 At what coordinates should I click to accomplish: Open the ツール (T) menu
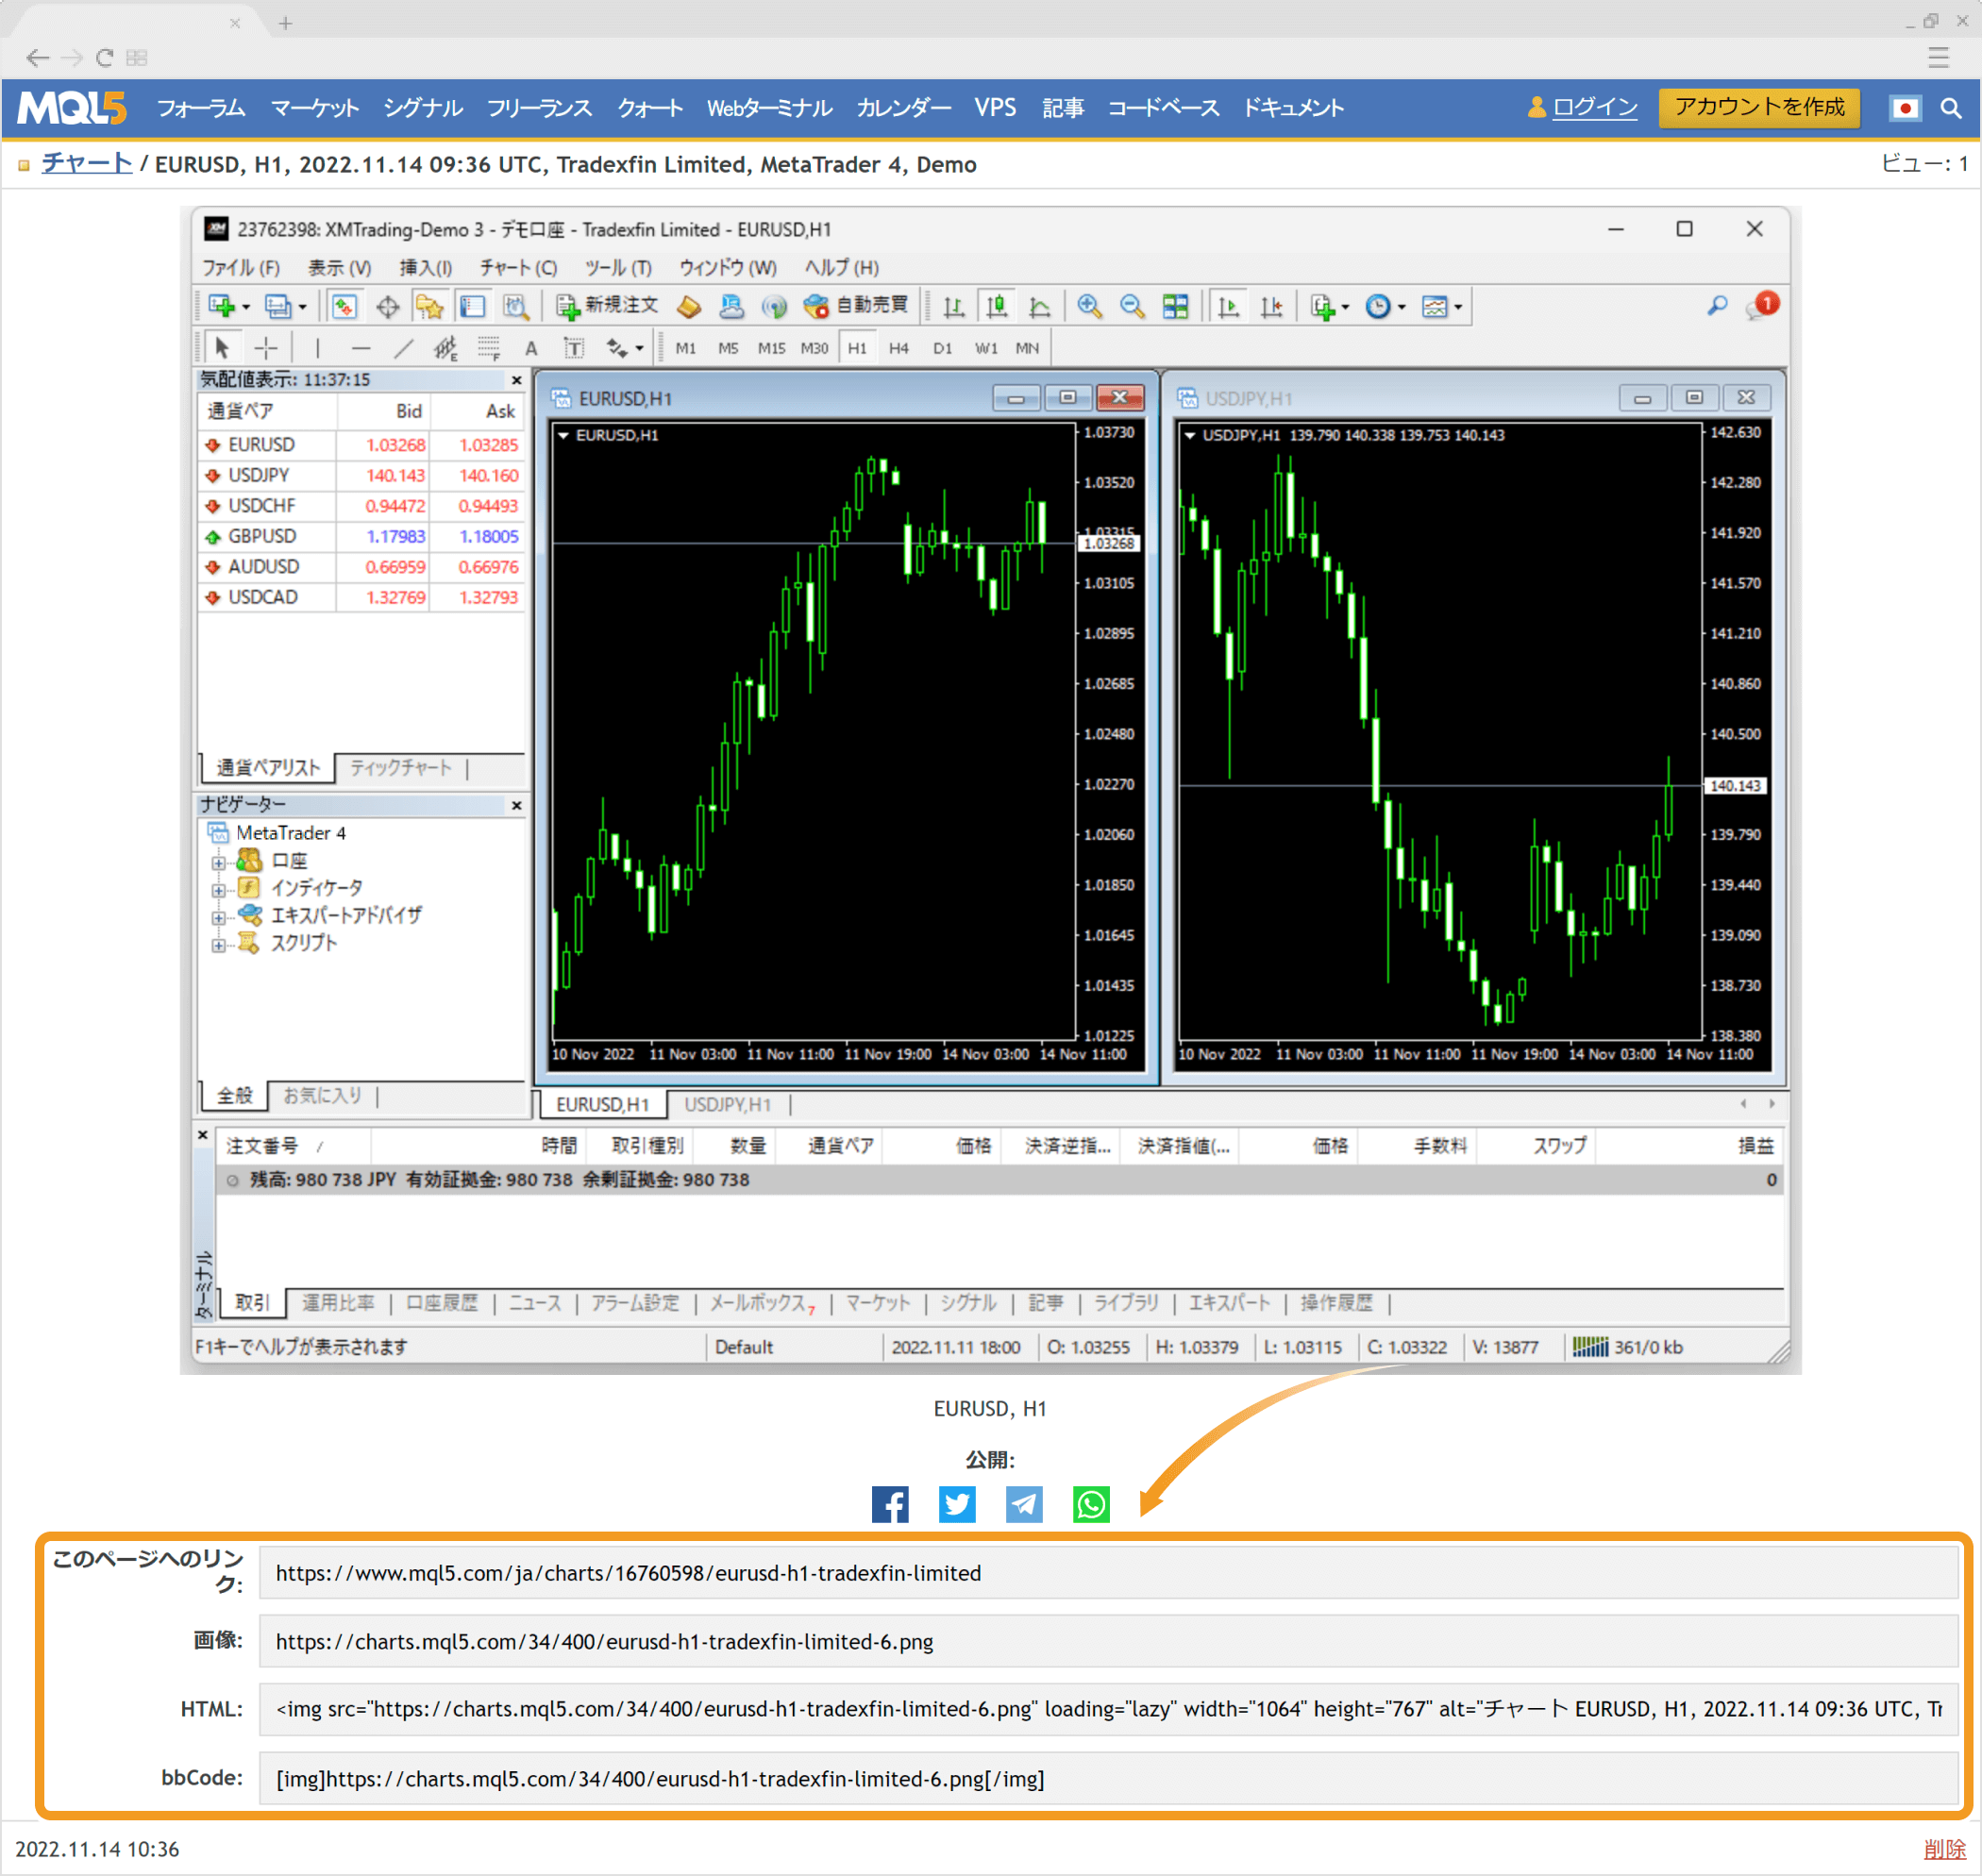click(x=618, y=268)
